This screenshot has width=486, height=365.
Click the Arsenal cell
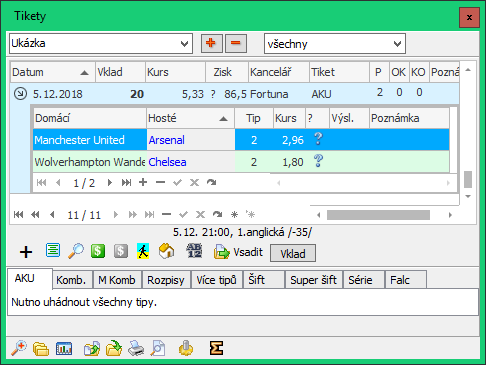(191, 140)
